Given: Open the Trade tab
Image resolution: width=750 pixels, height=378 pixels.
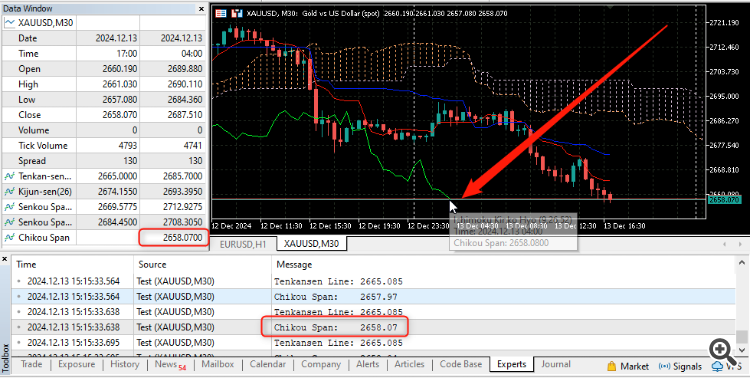Looking at the screenshot, I should pyautogui.click(x=32, y=365).
